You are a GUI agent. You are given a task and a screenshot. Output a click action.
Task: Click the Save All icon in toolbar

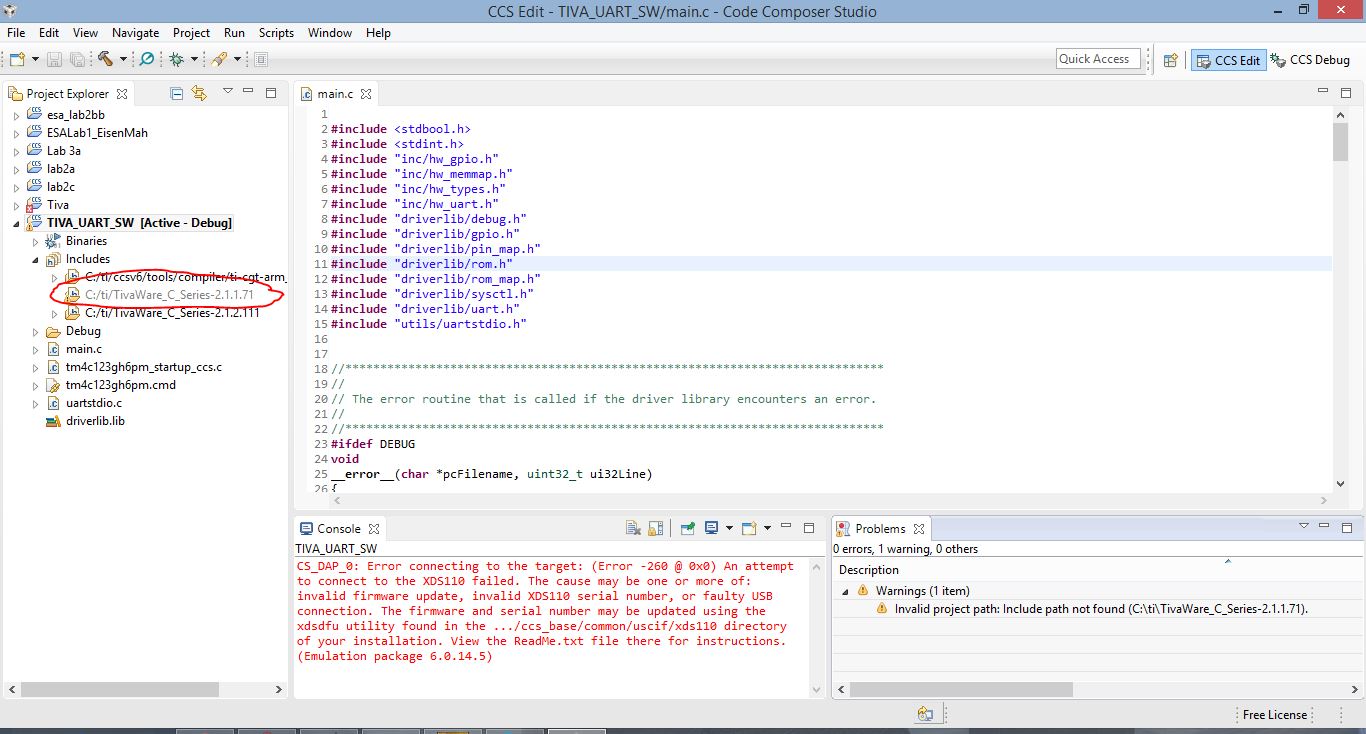(76, 59)
